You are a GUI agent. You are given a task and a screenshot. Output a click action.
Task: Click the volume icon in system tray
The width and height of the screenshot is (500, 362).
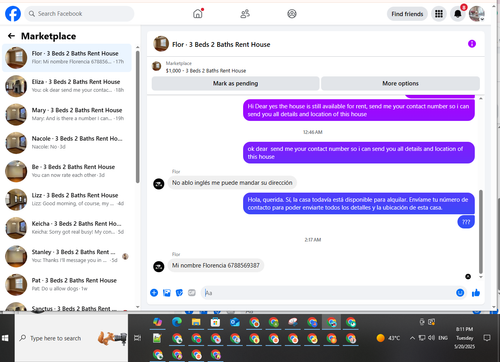click(432, 338)
